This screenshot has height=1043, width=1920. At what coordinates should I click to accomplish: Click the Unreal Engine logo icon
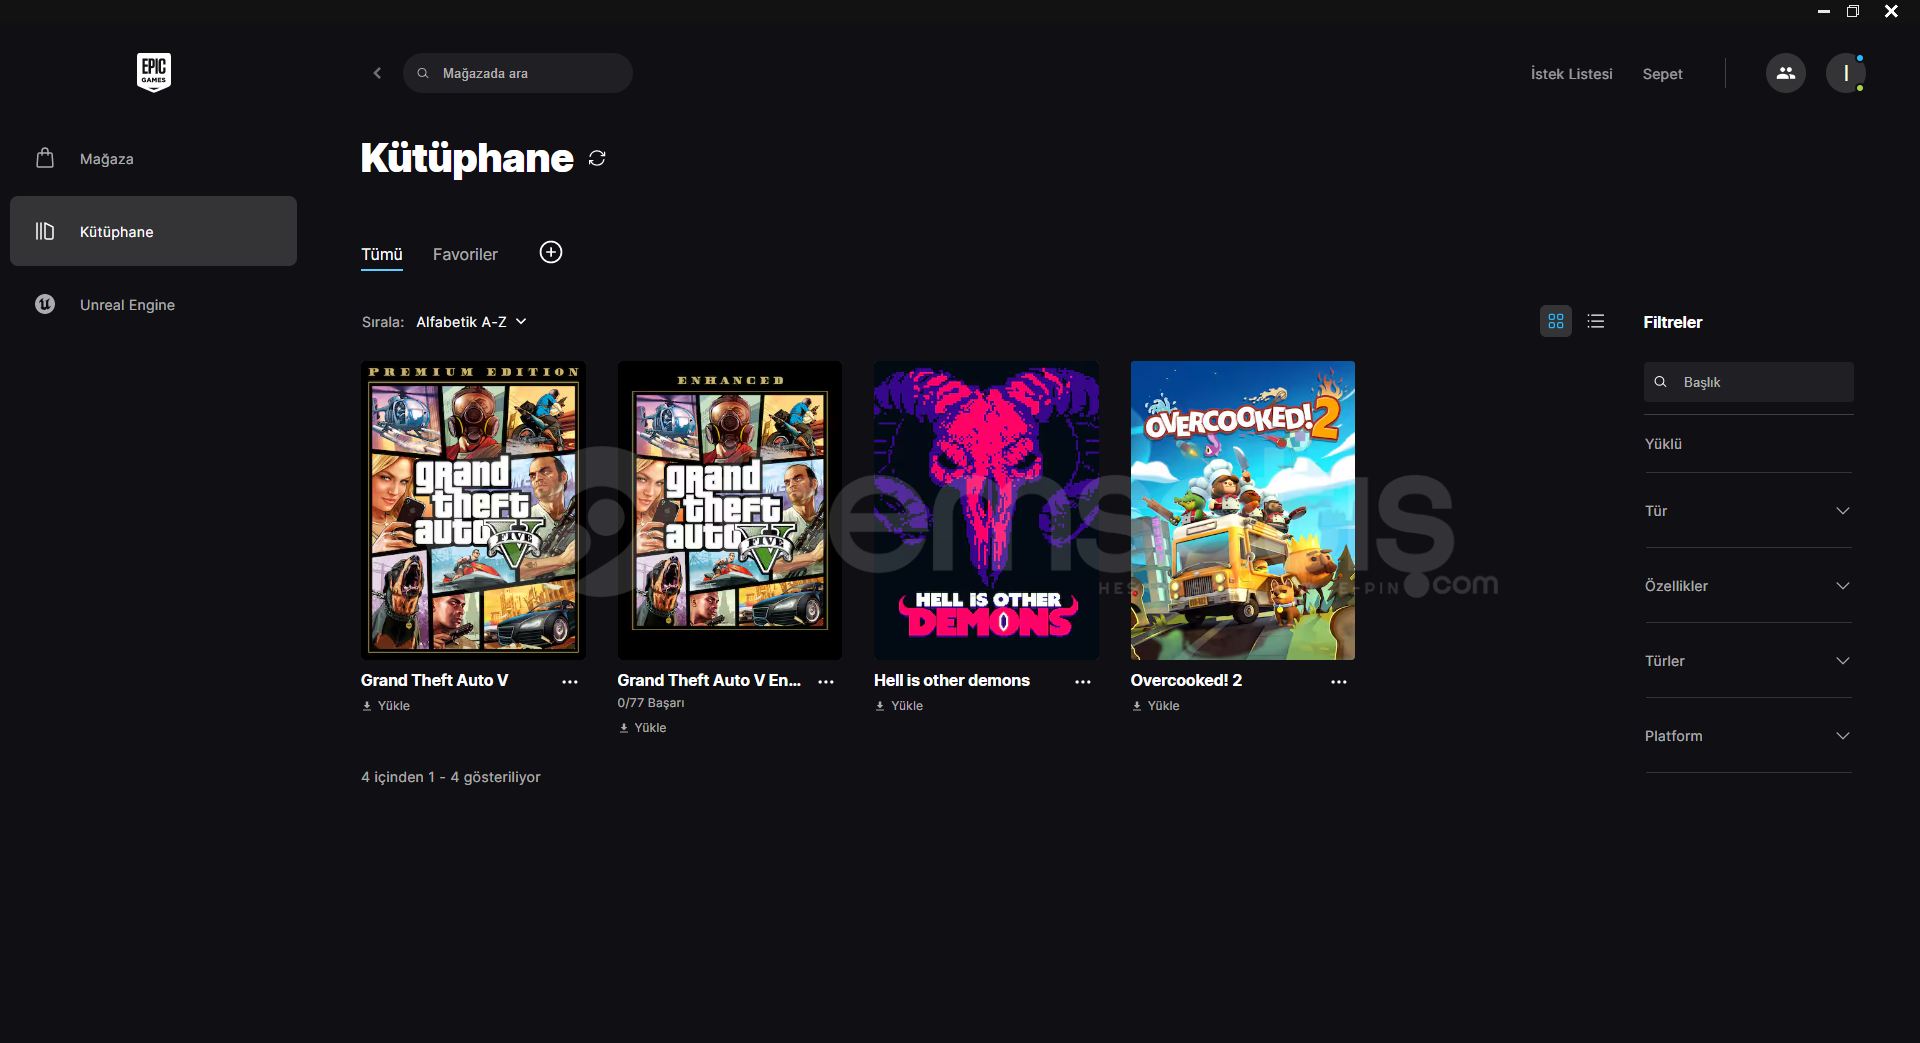point(45,304)
